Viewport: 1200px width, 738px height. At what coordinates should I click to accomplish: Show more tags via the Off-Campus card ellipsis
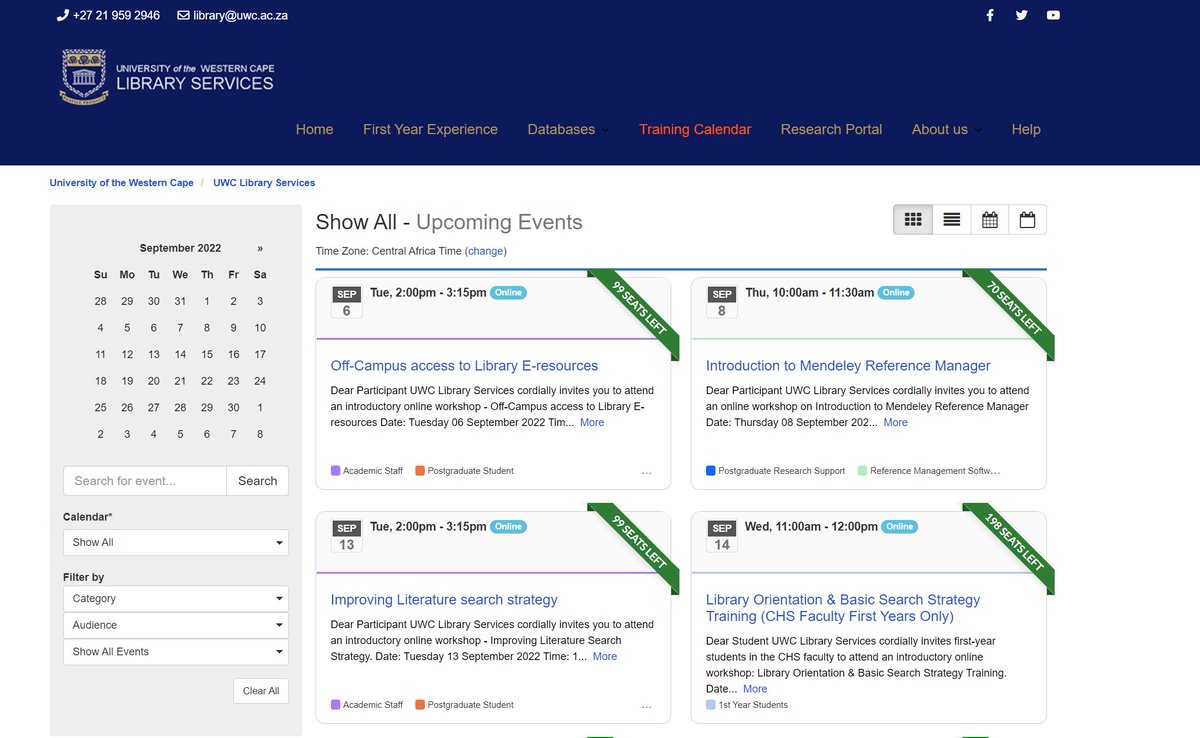(646, 471)
